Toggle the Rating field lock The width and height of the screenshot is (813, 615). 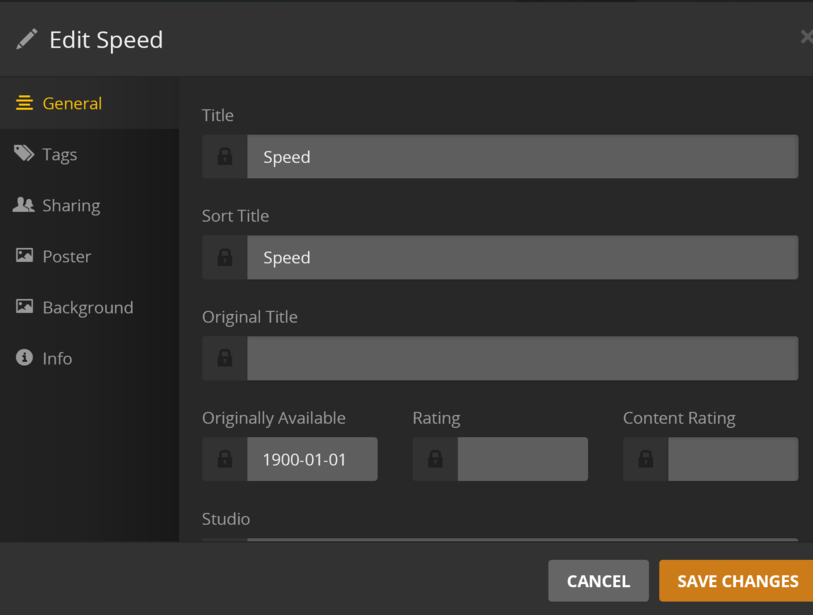tap(435, 460)
